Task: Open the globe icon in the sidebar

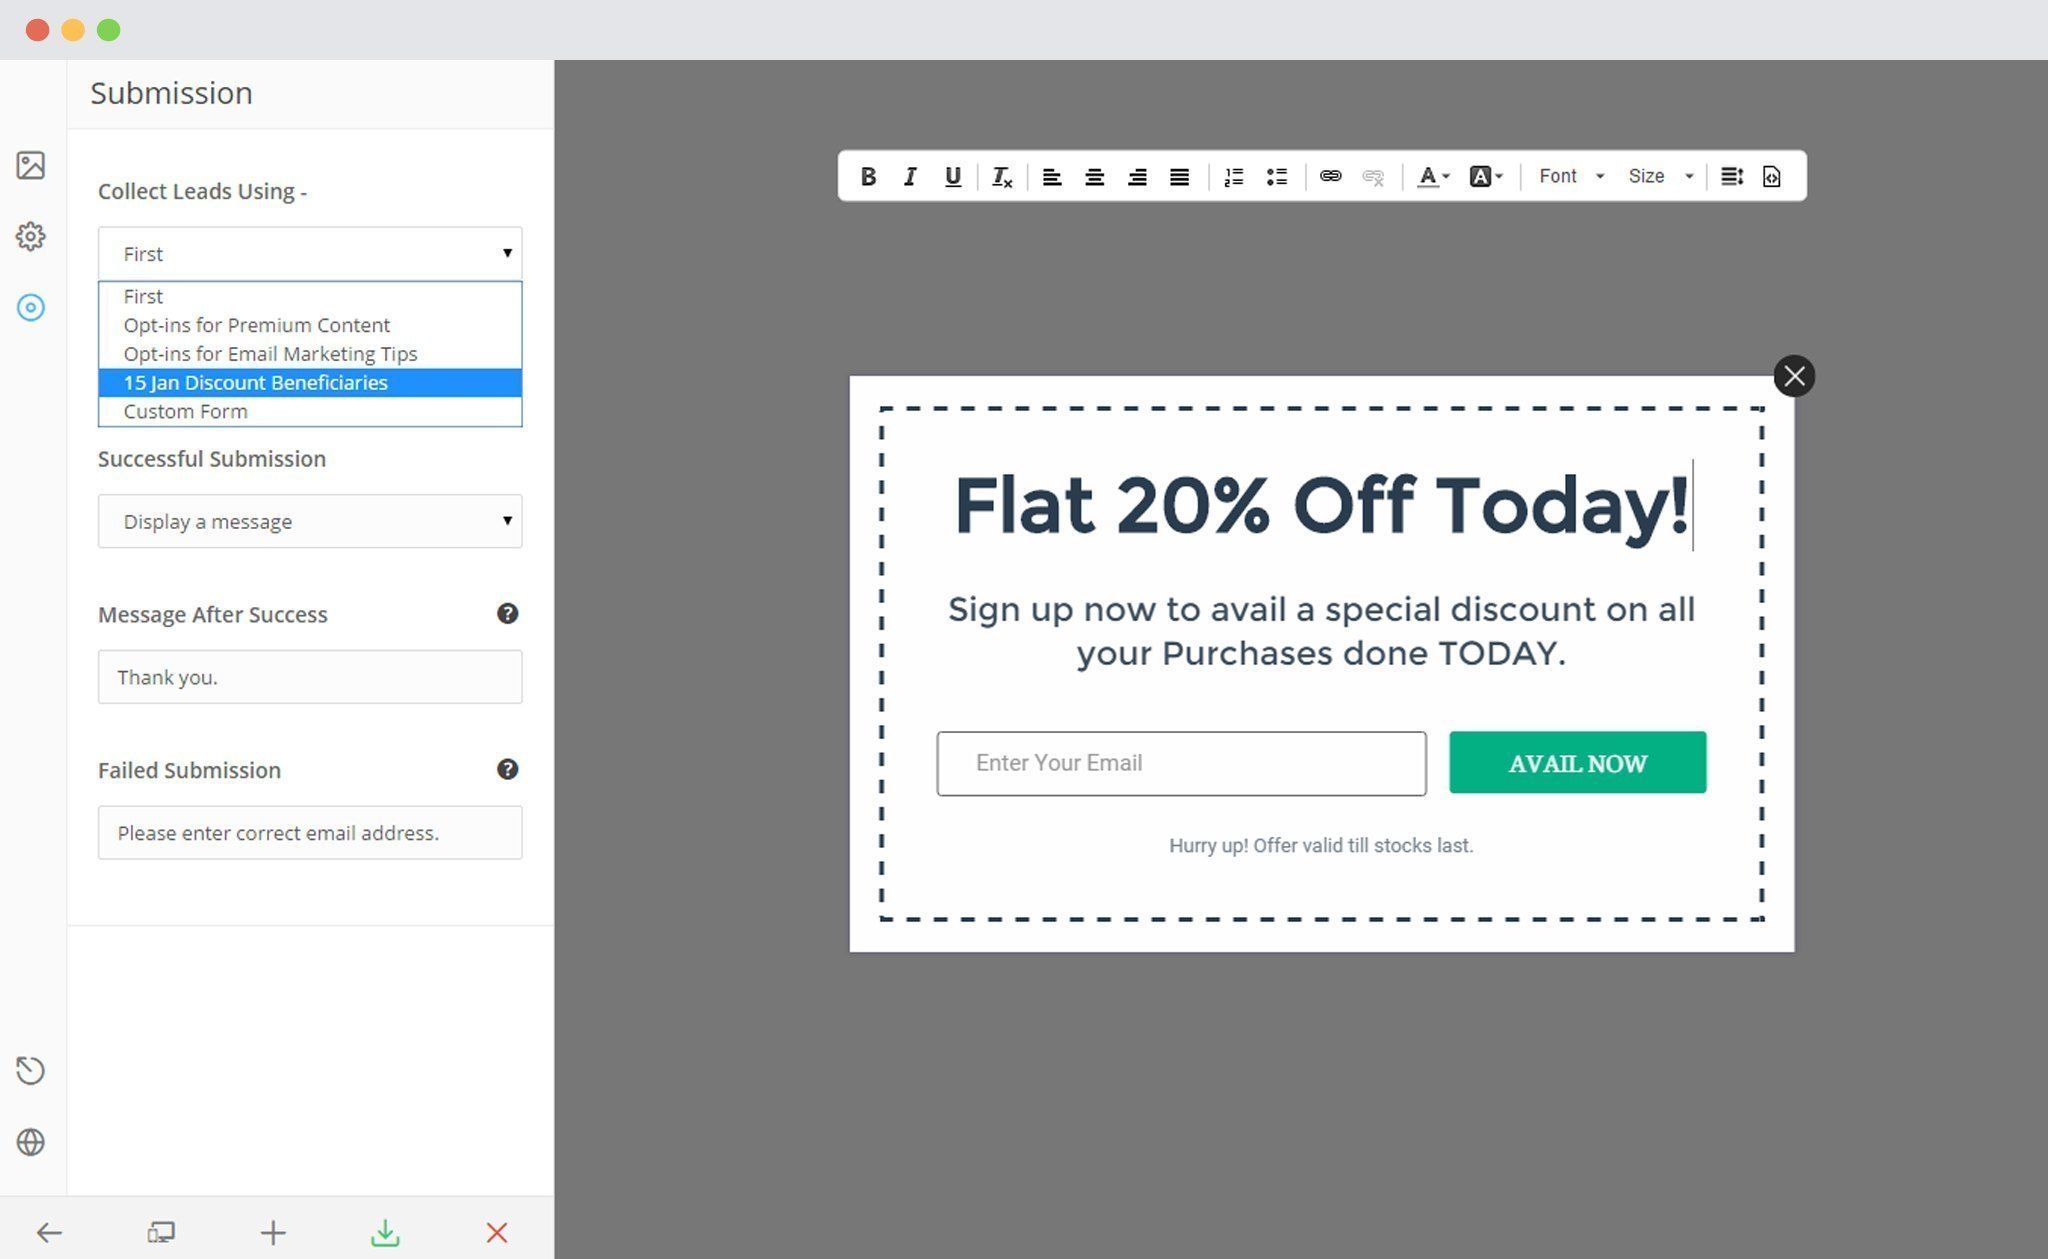Action: coord(31,1142)
